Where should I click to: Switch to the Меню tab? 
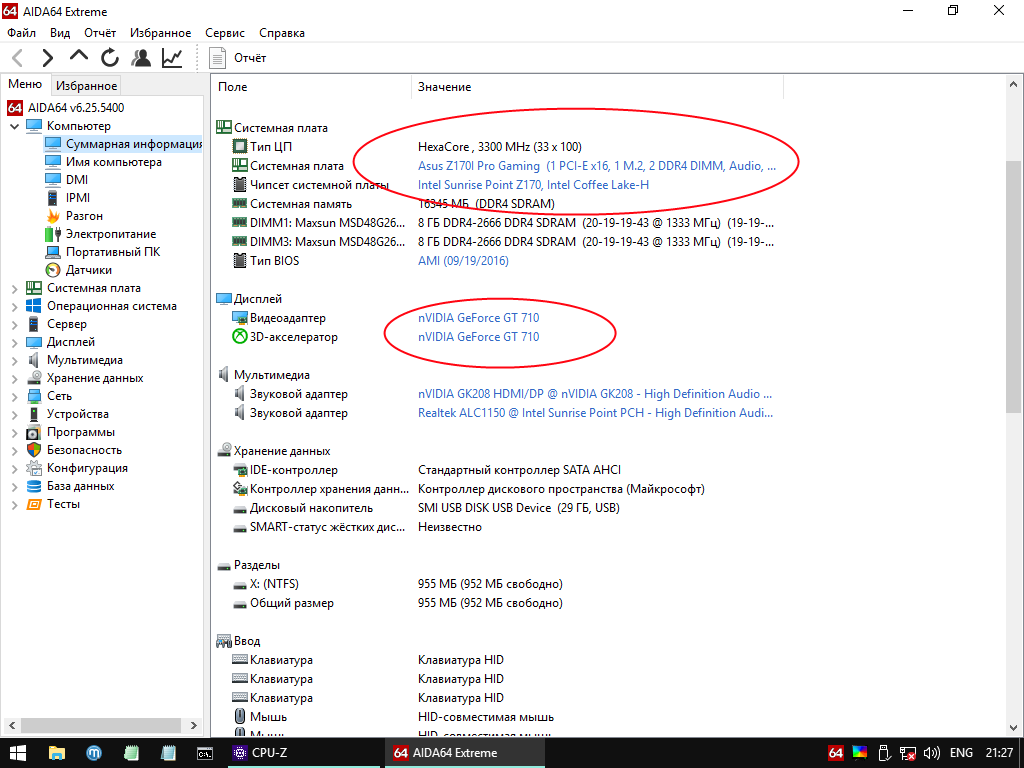coord(25,84)
